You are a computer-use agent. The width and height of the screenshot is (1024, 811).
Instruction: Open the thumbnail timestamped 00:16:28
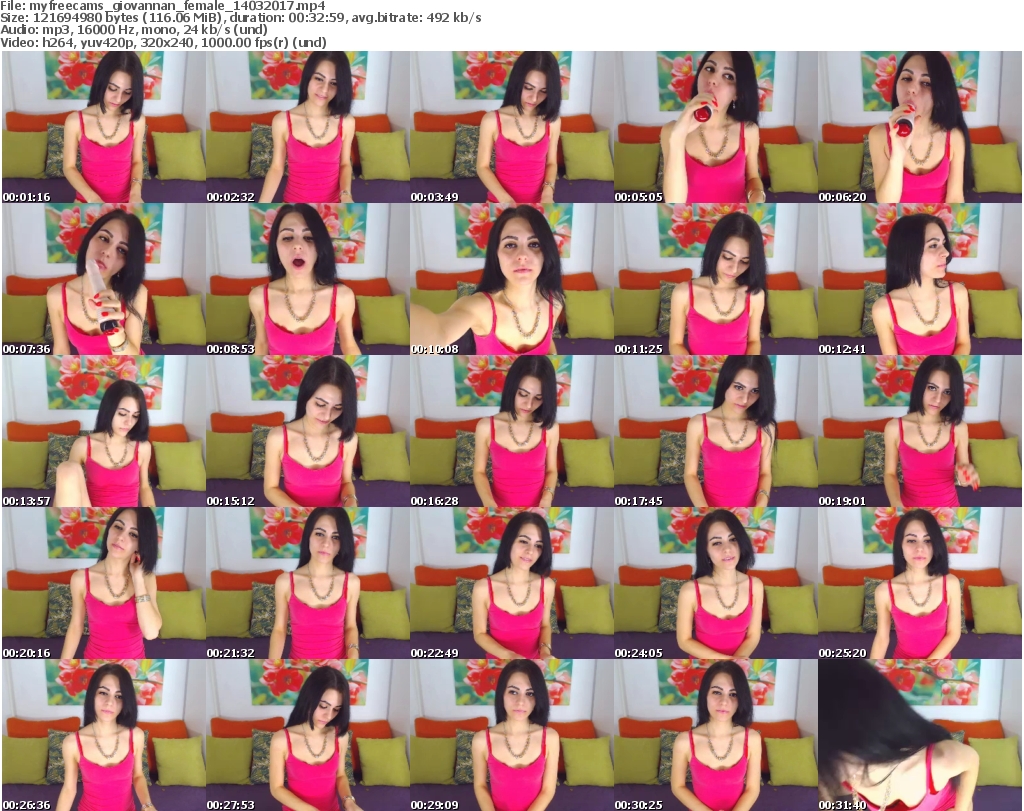512,432
